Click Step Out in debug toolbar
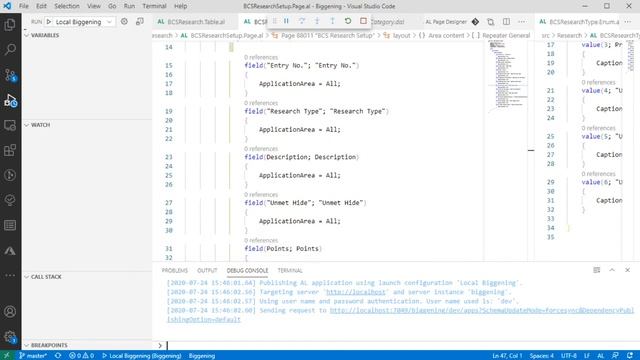The height and width of the screenshot is (360, 640). click(332, 21)
